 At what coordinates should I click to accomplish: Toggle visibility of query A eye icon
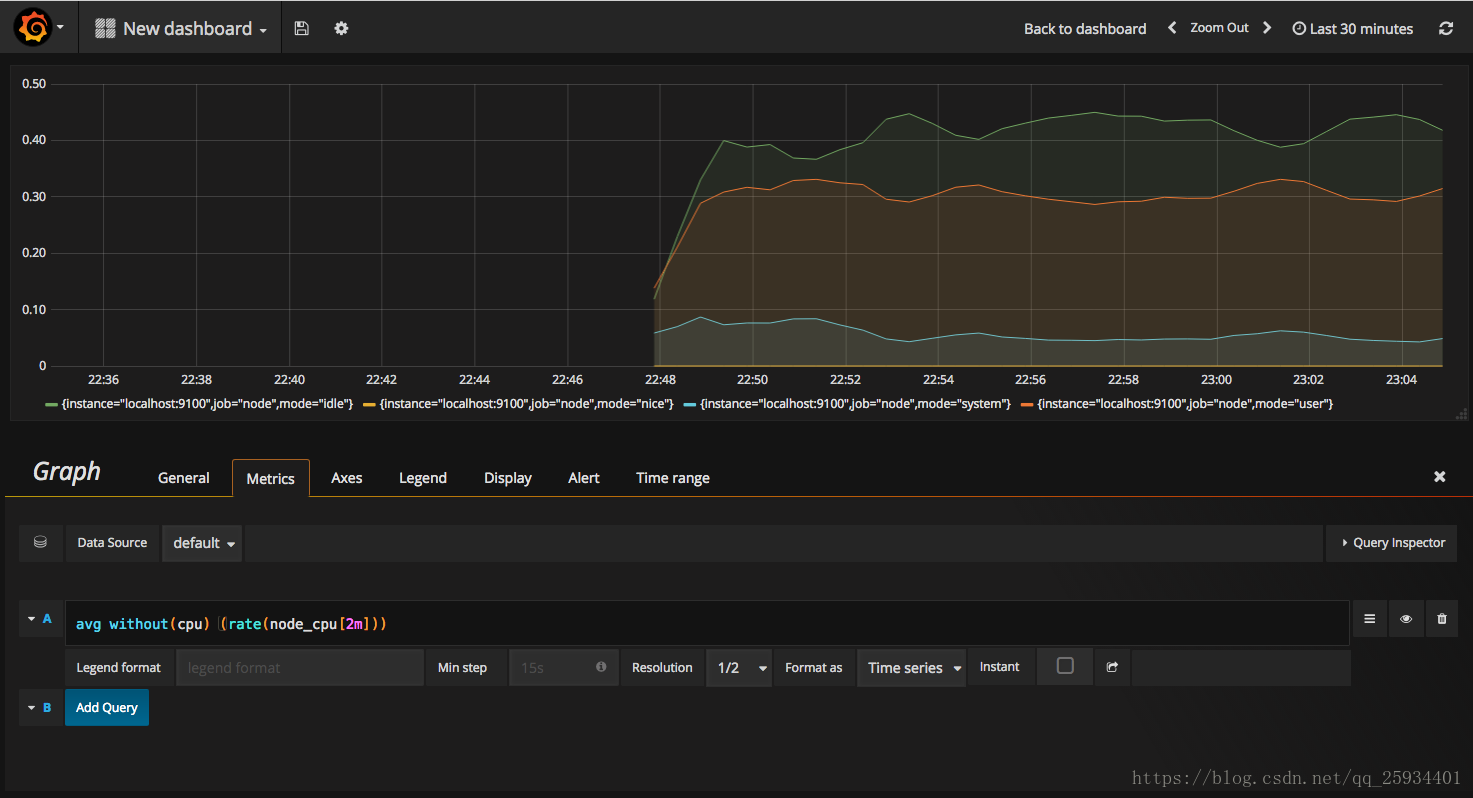(x=1406, y=619)
